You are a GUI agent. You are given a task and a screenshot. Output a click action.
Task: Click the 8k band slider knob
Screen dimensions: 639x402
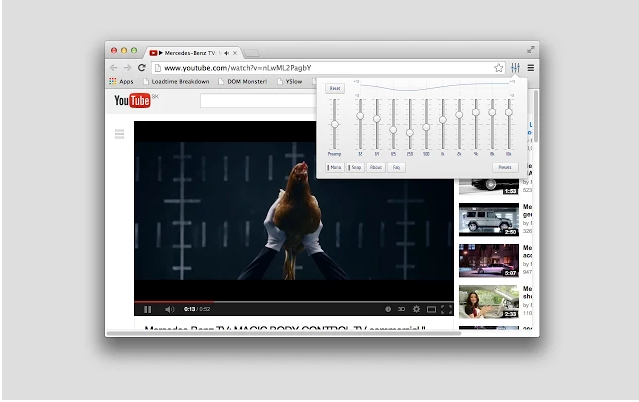coord(492,112)
